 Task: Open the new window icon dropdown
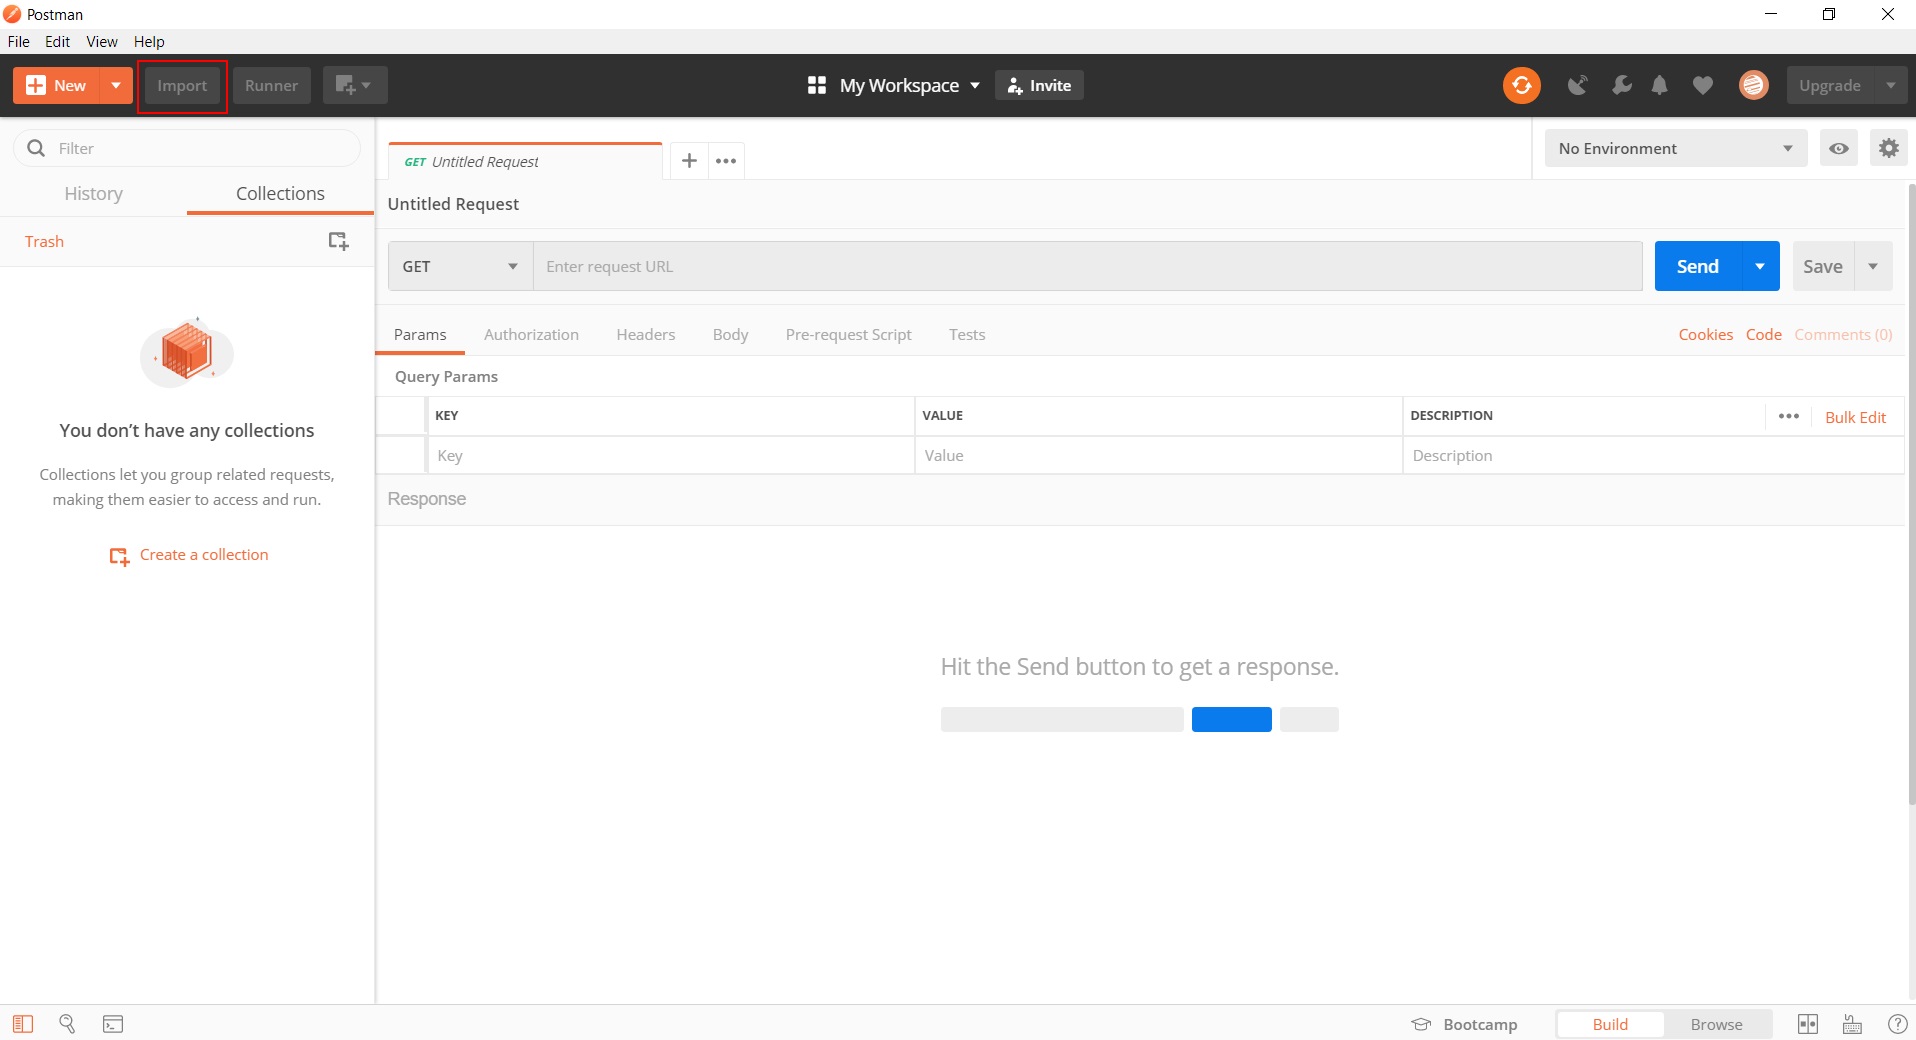point(354,85)
